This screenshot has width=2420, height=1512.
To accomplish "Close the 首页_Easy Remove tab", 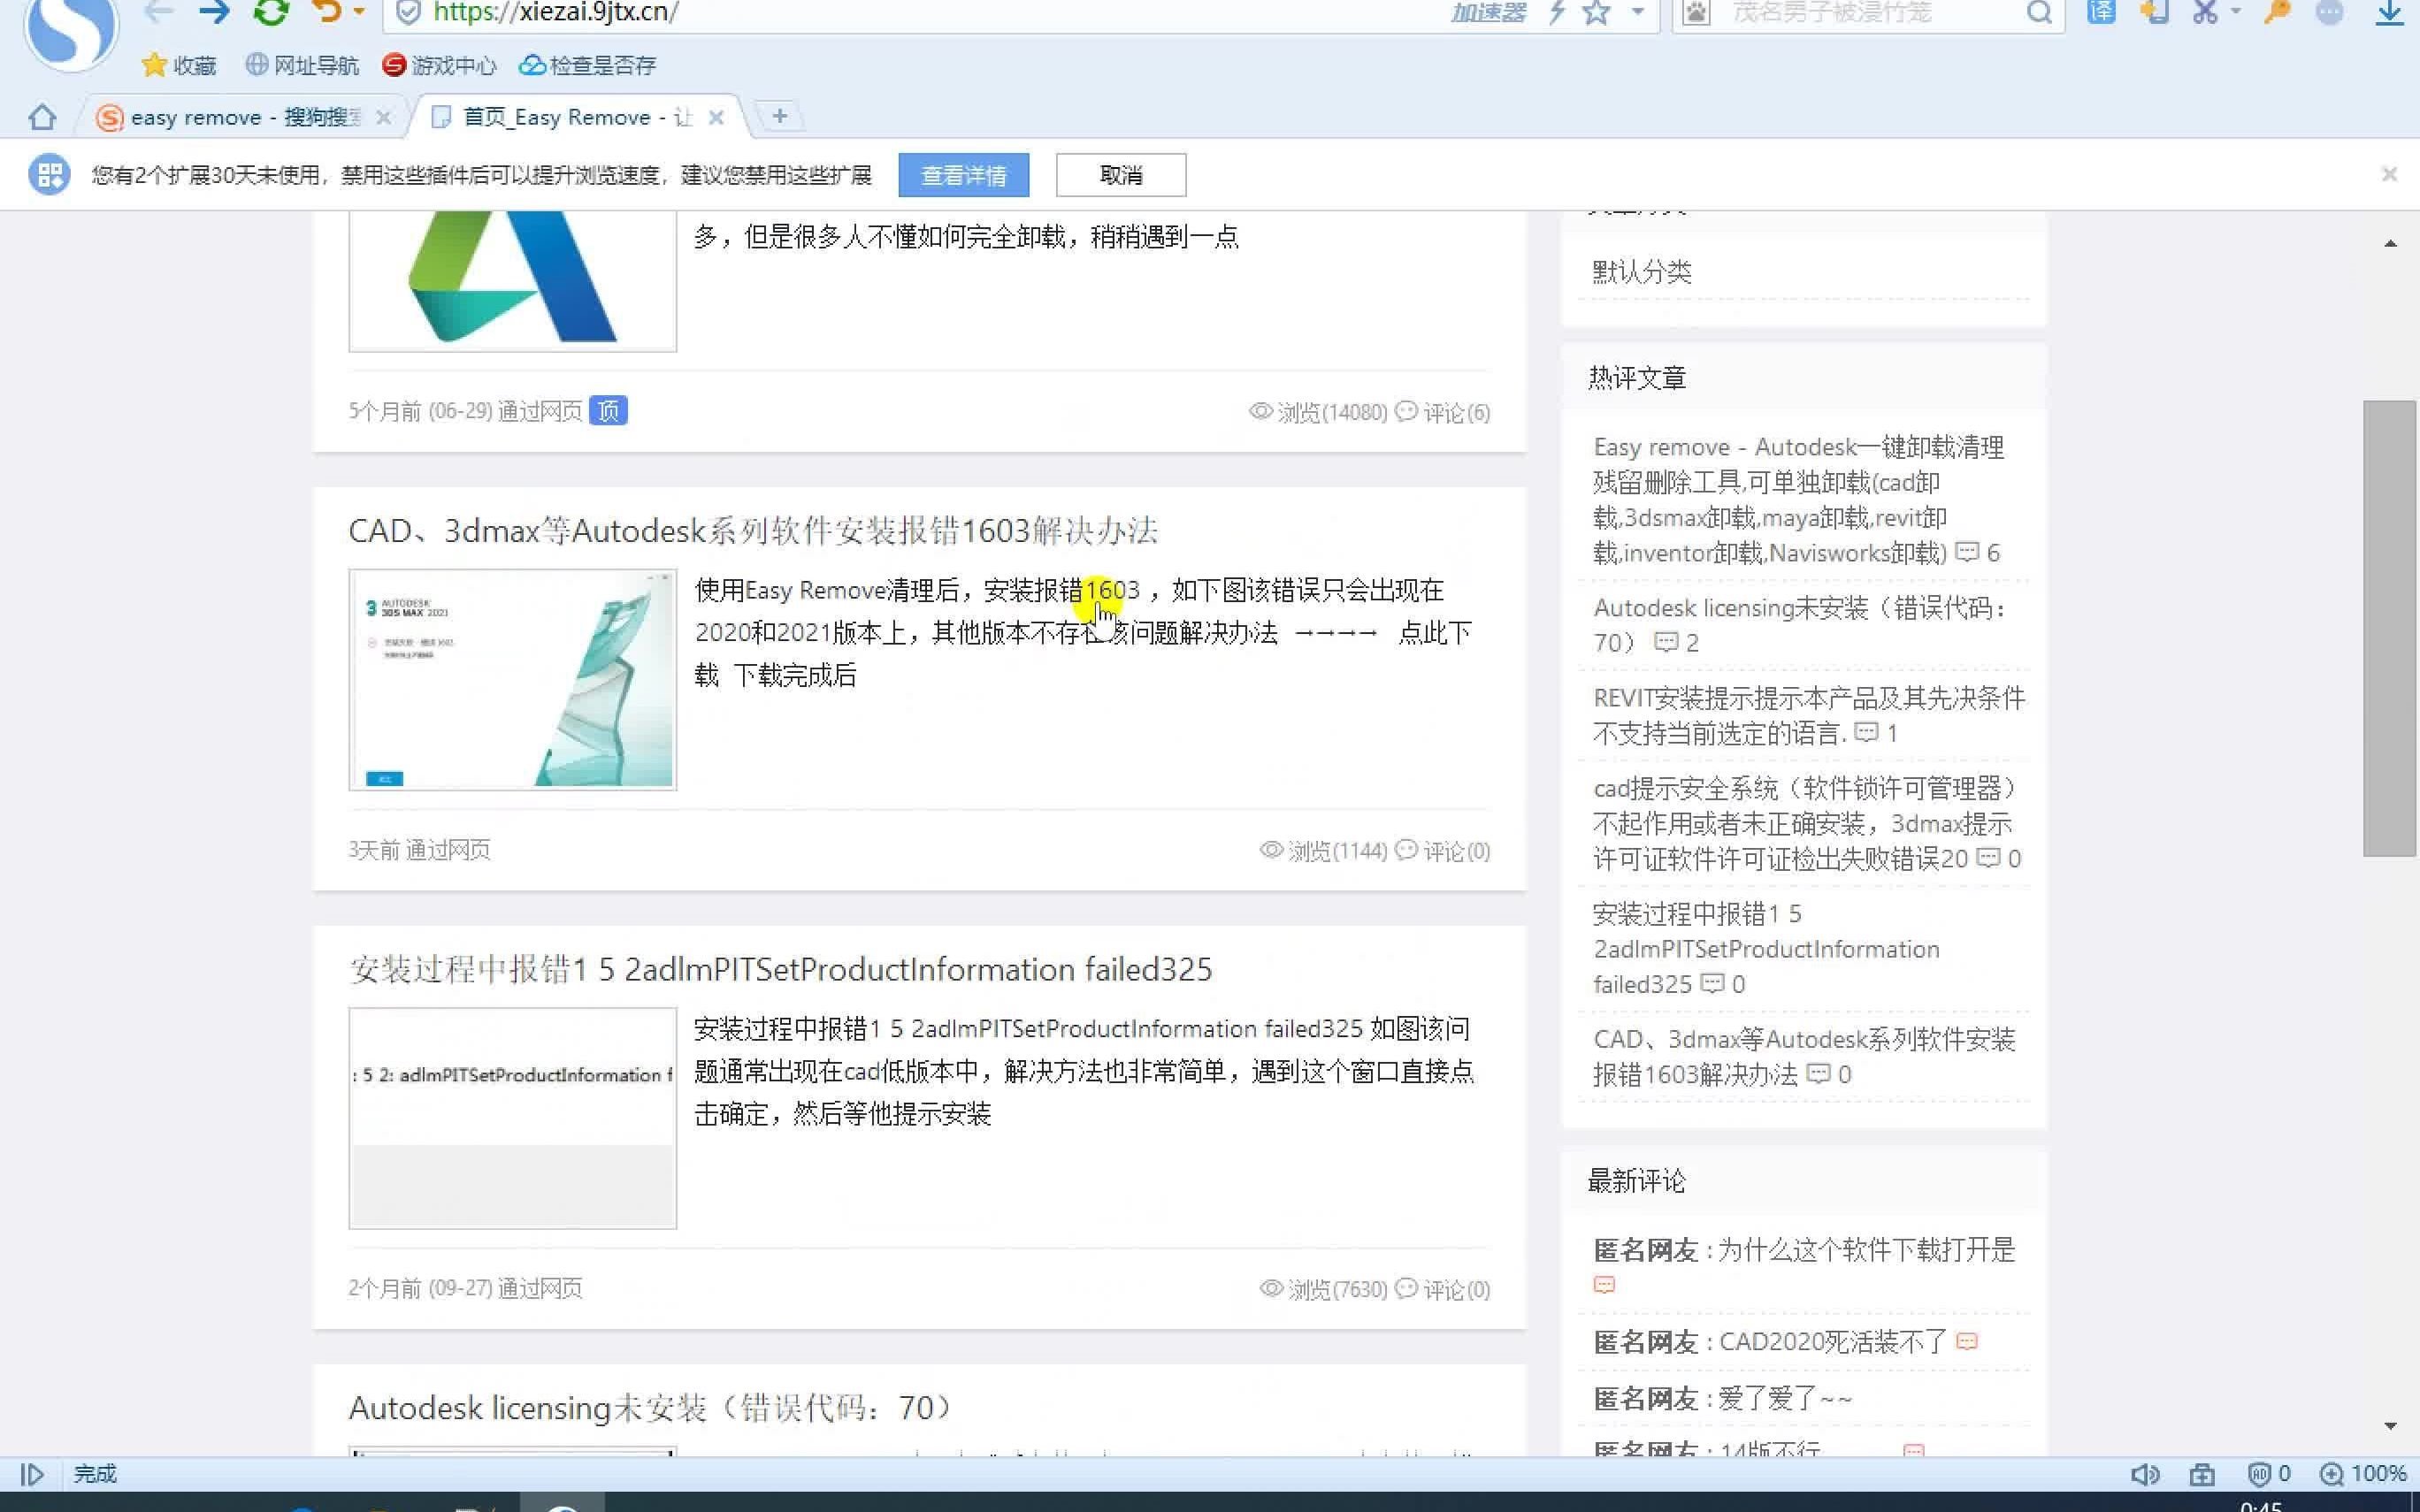I will [x=716, y=117].
